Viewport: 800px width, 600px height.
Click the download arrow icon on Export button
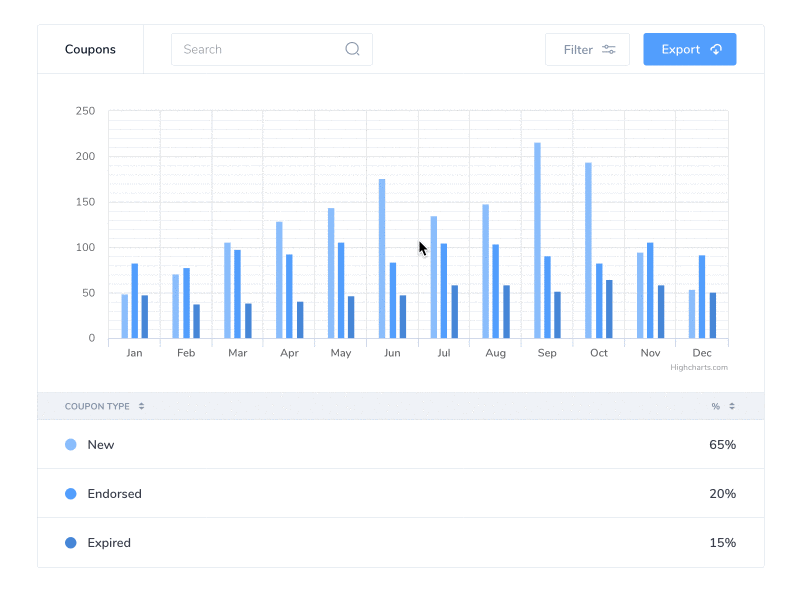pyautogui.click(x=714, y=48)
